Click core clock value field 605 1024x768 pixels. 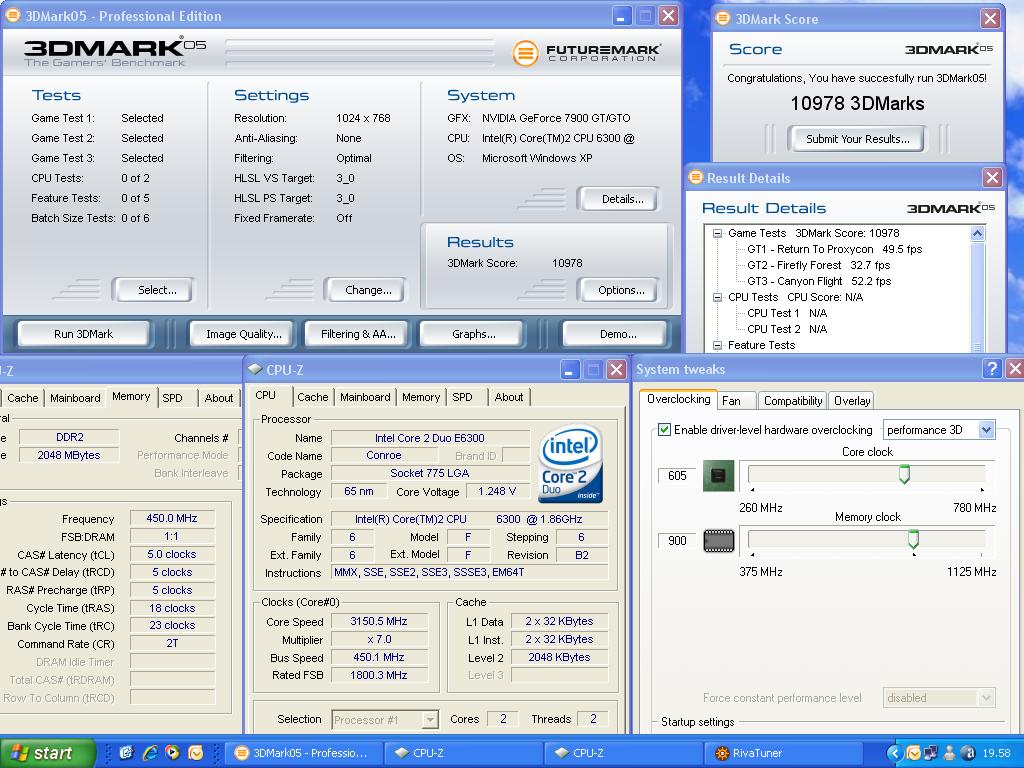[x=677, y=475]
